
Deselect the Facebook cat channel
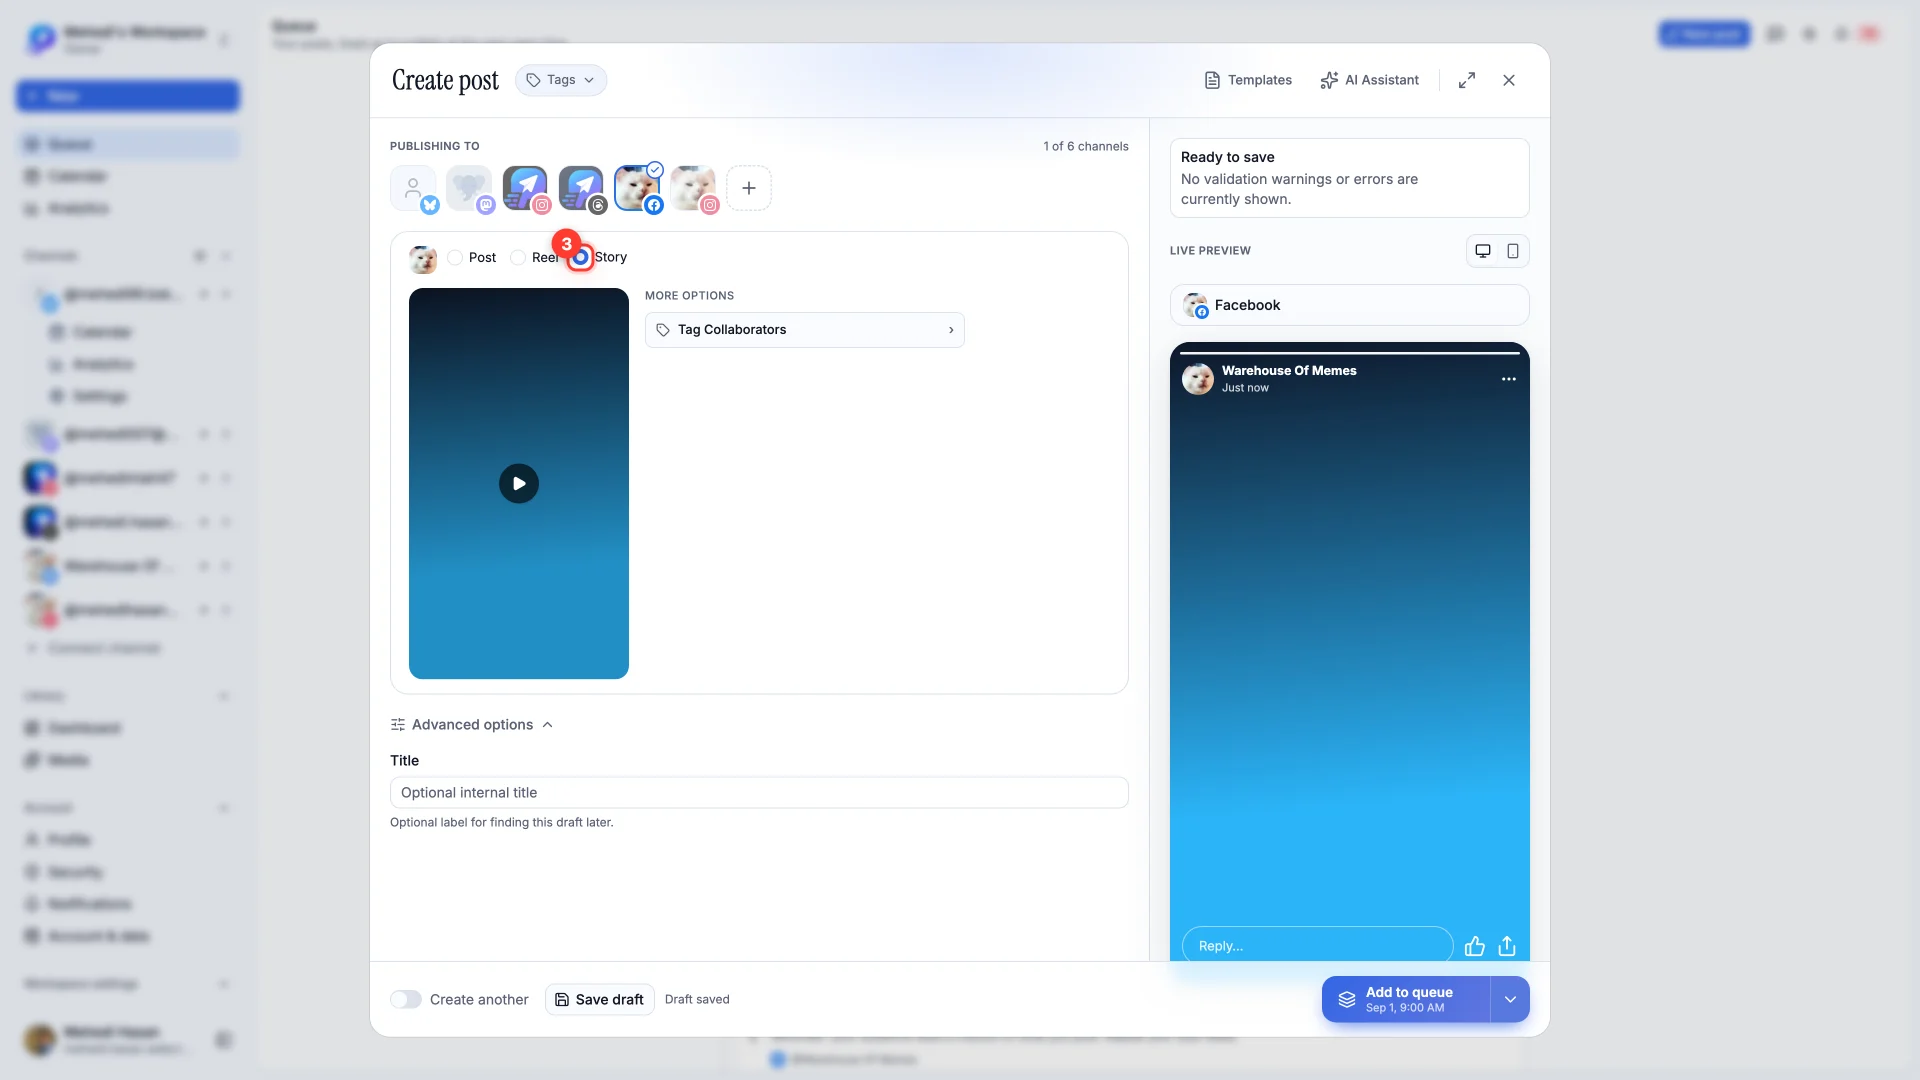637,188
